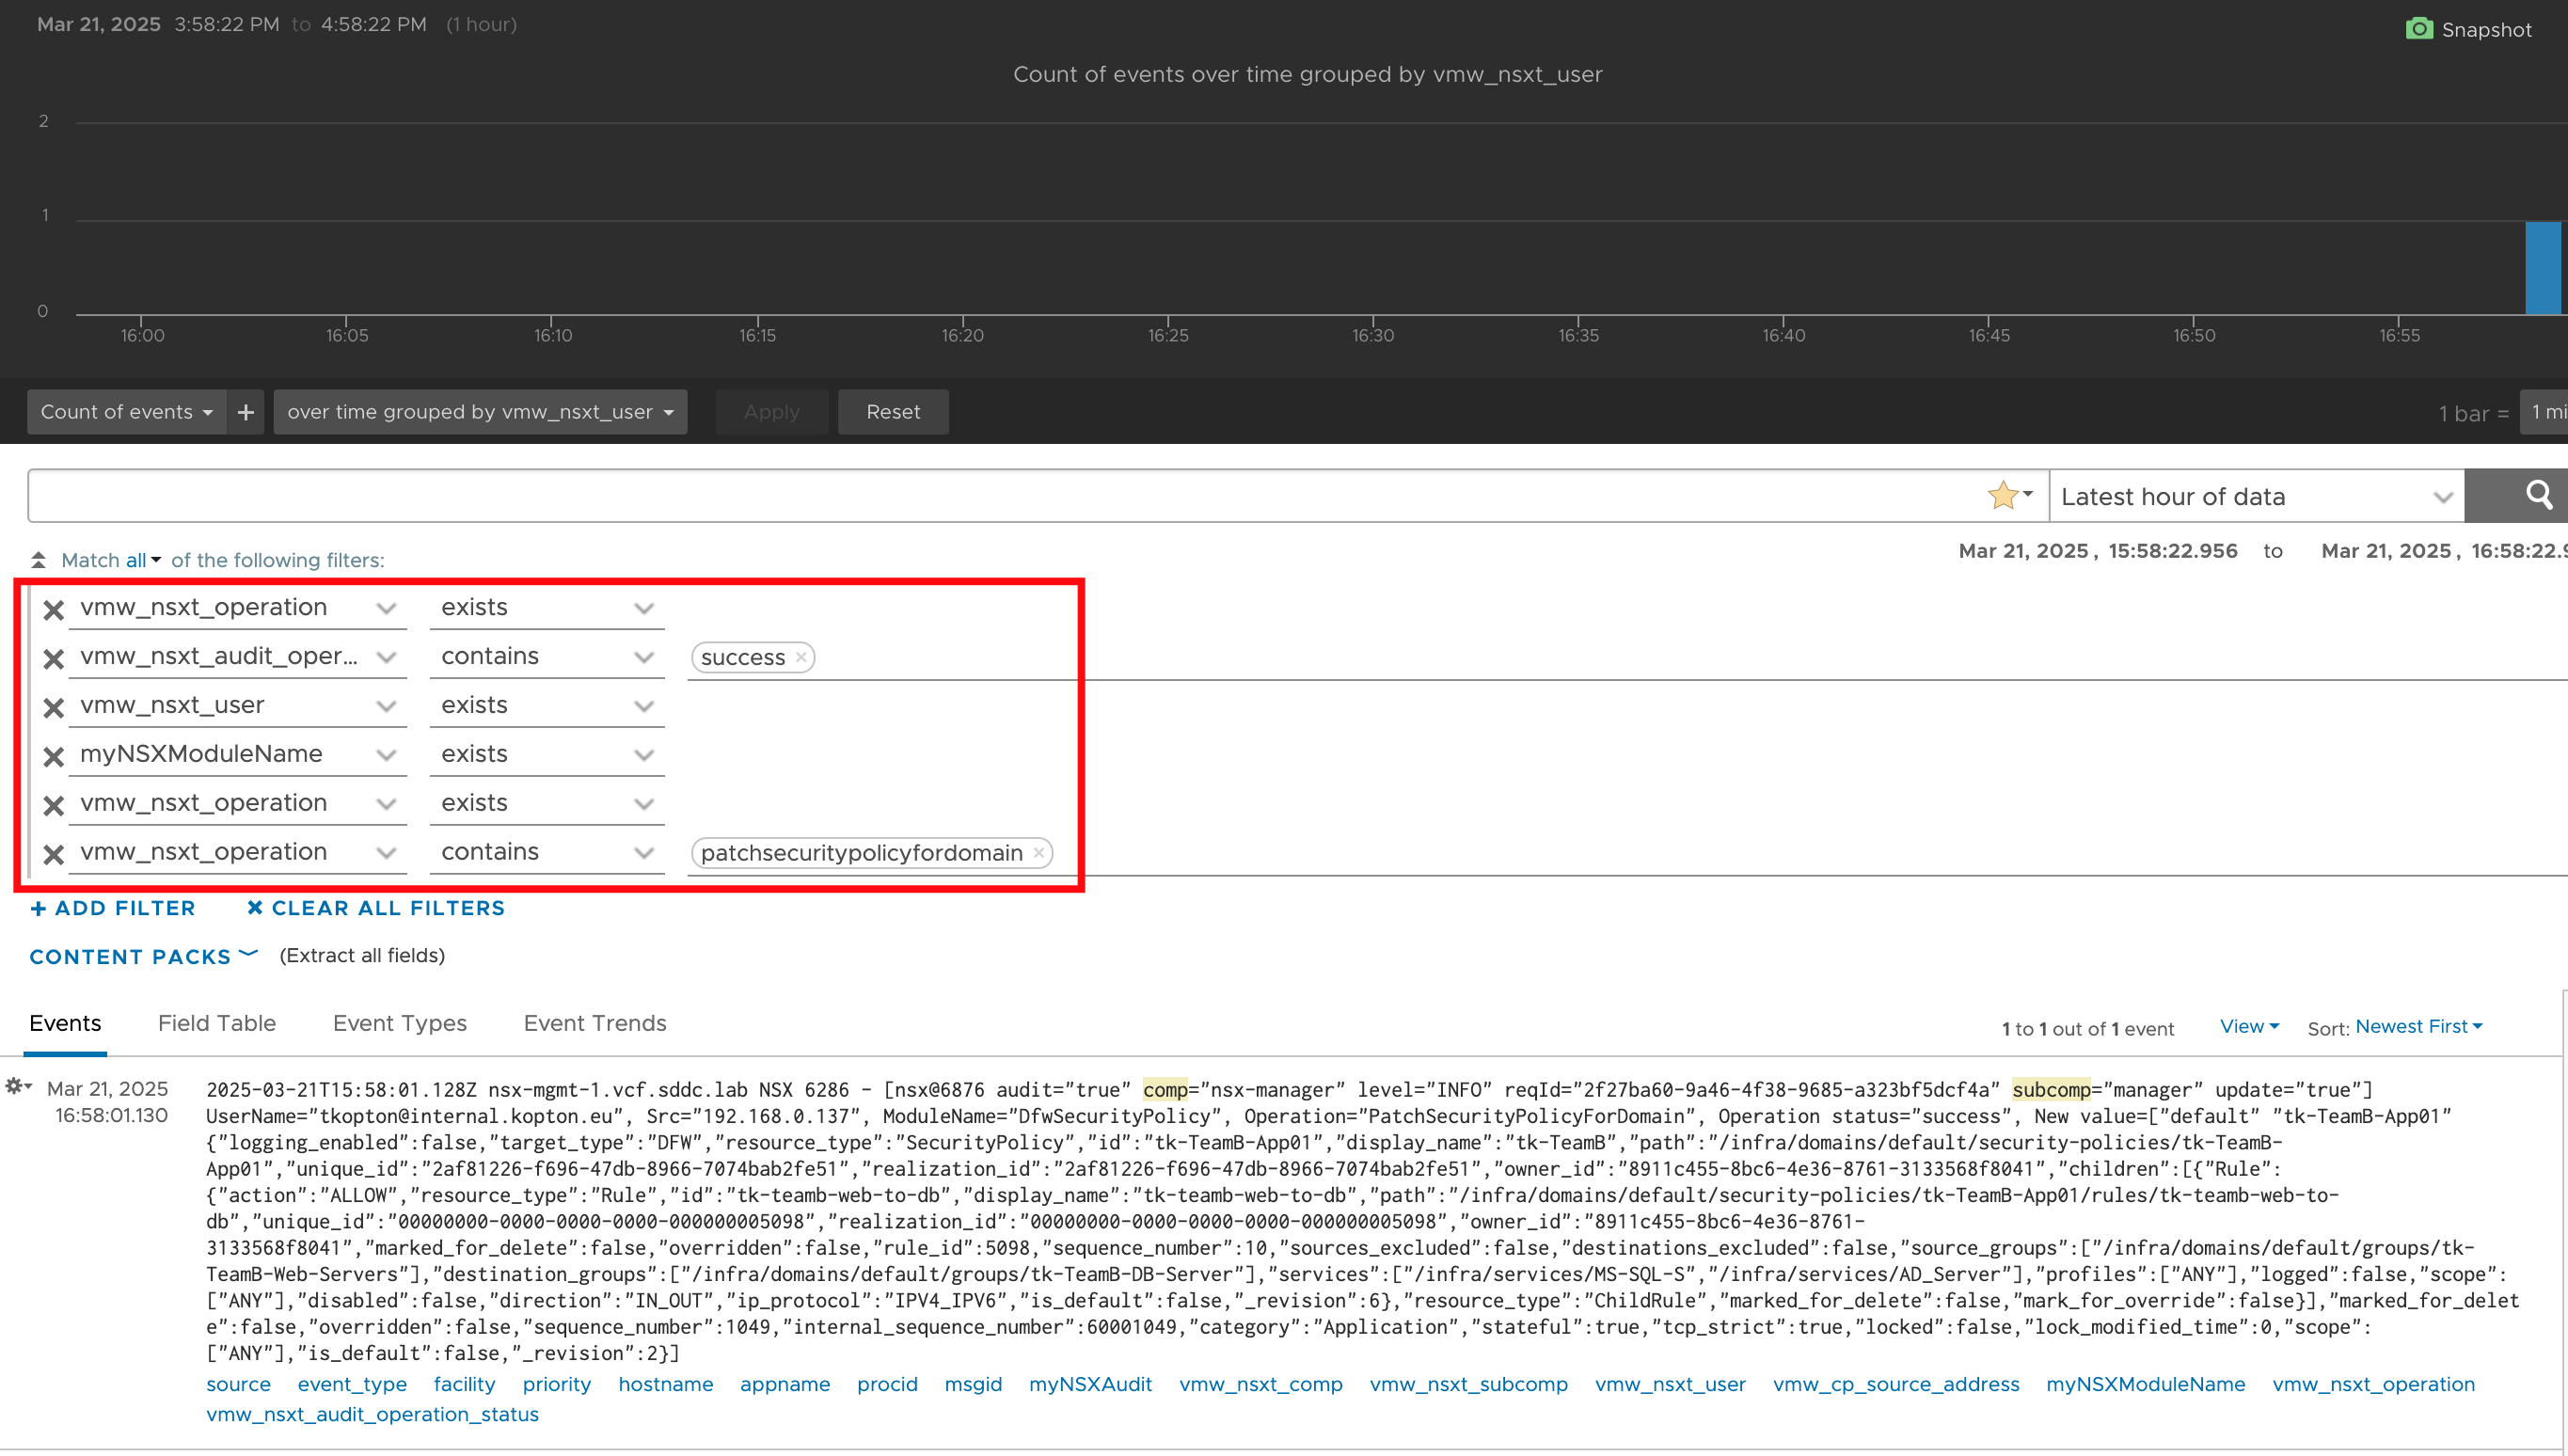Viewport: 2568px width, 1456px height.
Task: Click the 'vmw_nsxt_subcomp' field link
Action: (1468, 1384)
